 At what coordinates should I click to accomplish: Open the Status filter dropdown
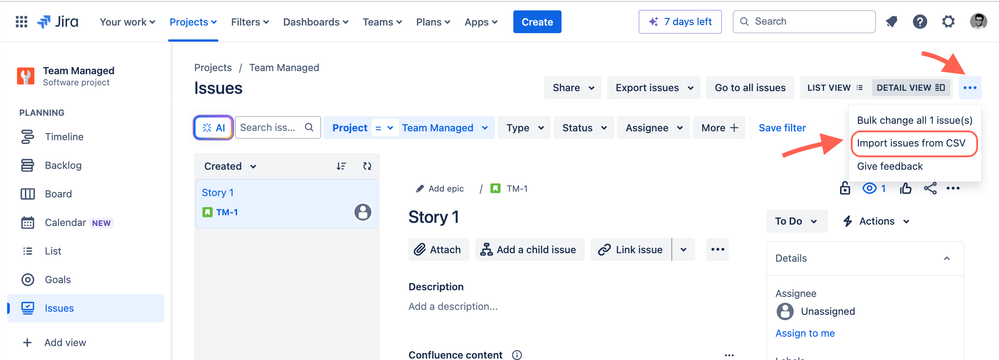coord(584,127)
